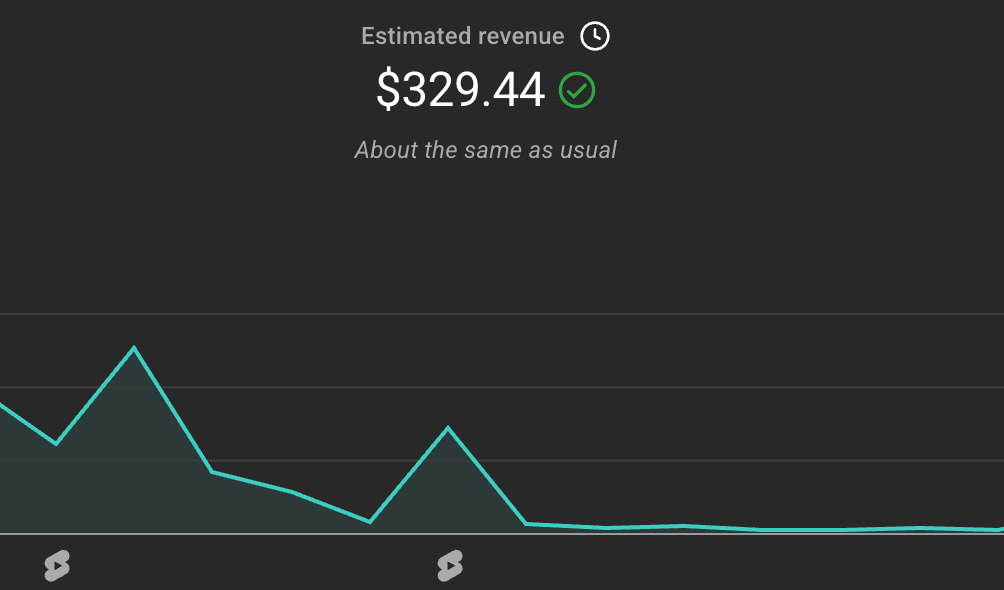Click the Shorts marker under the tallest peak
The width and height of the screenshot is (1004, 590).
[57, 565]
